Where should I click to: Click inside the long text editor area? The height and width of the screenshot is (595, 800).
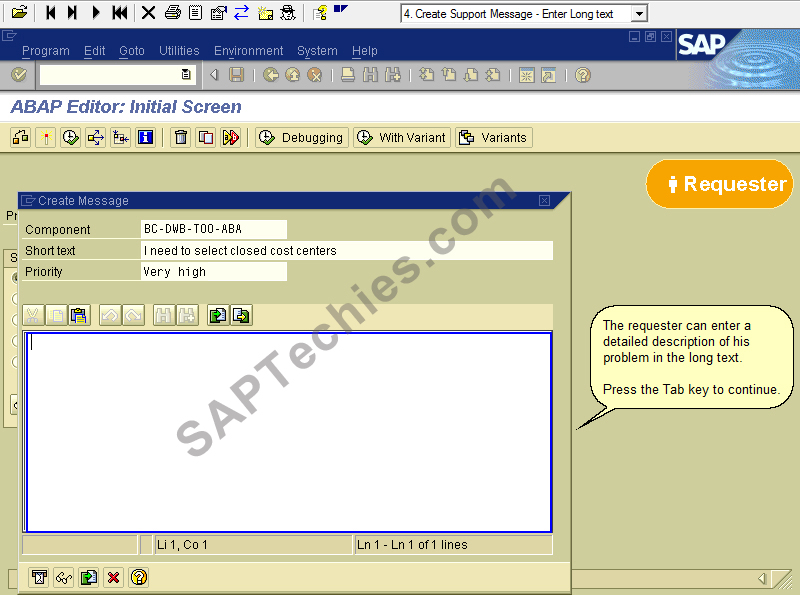click(289, 432)
